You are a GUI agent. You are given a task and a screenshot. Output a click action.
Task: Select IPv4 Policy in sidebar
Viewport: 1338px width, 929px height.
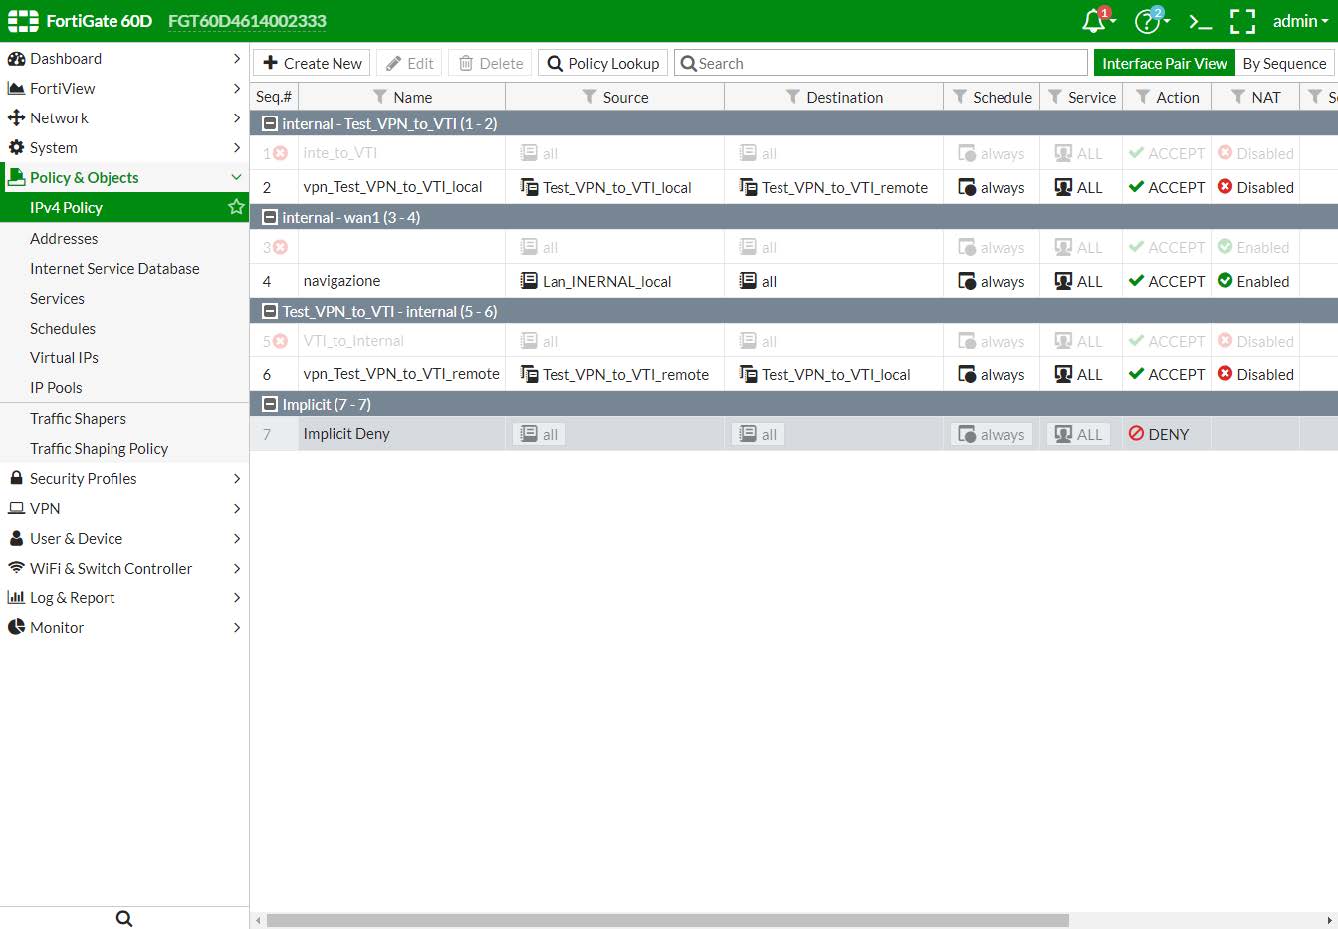(x=124, y=207)
